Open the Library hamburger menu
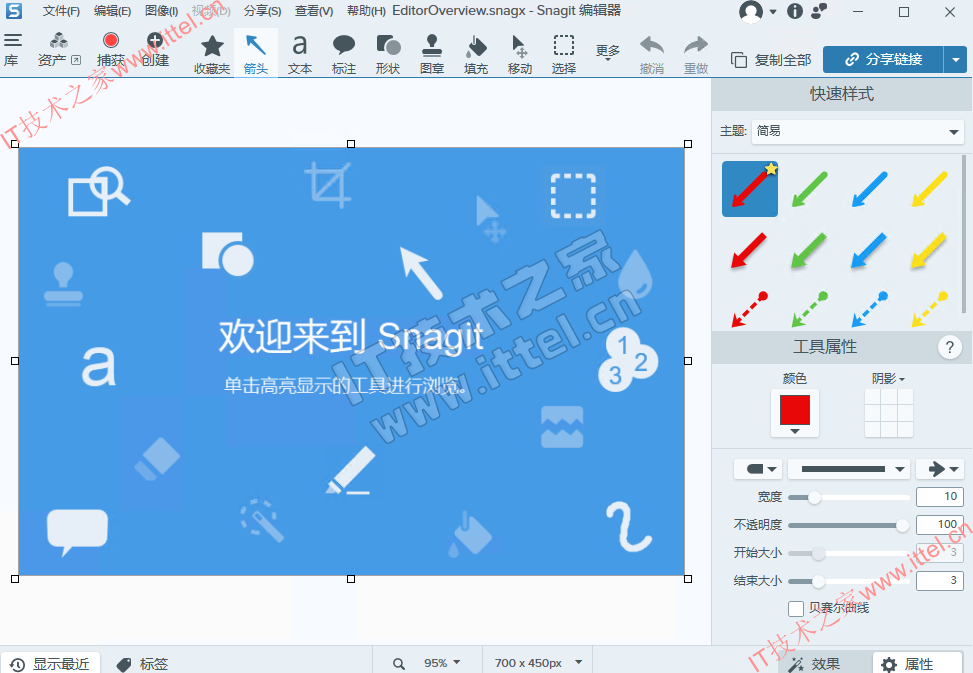973x673 pixels. (12, 50)
